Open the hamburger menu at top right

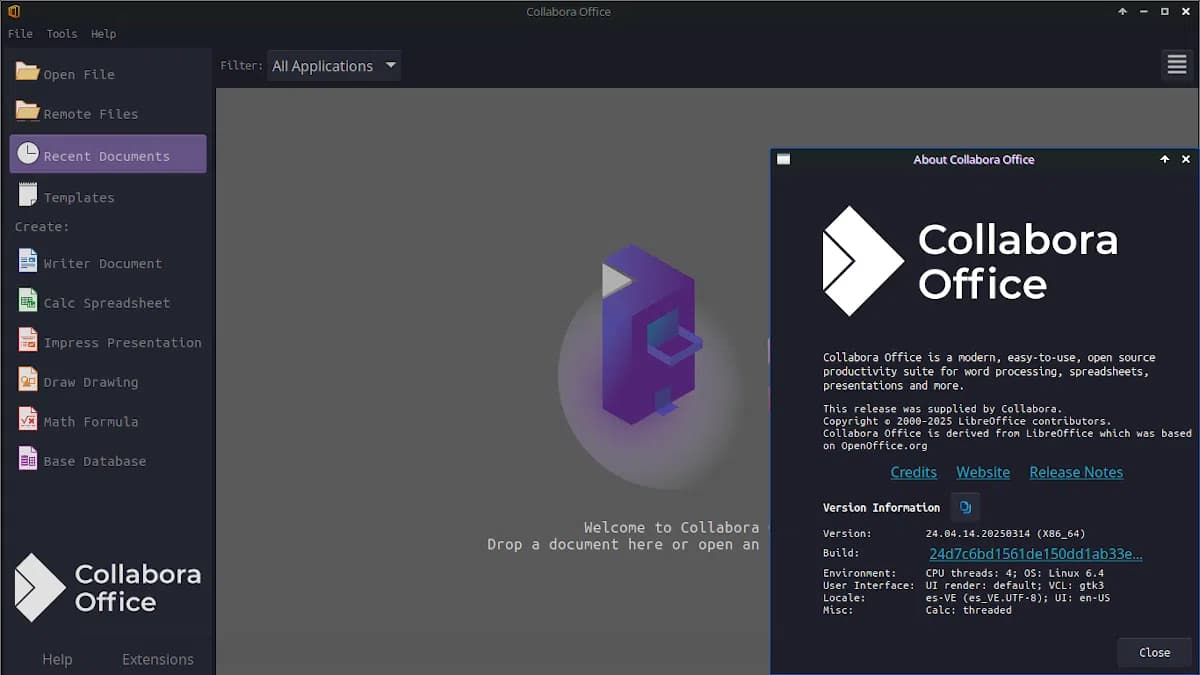[x=1176, y=65]
